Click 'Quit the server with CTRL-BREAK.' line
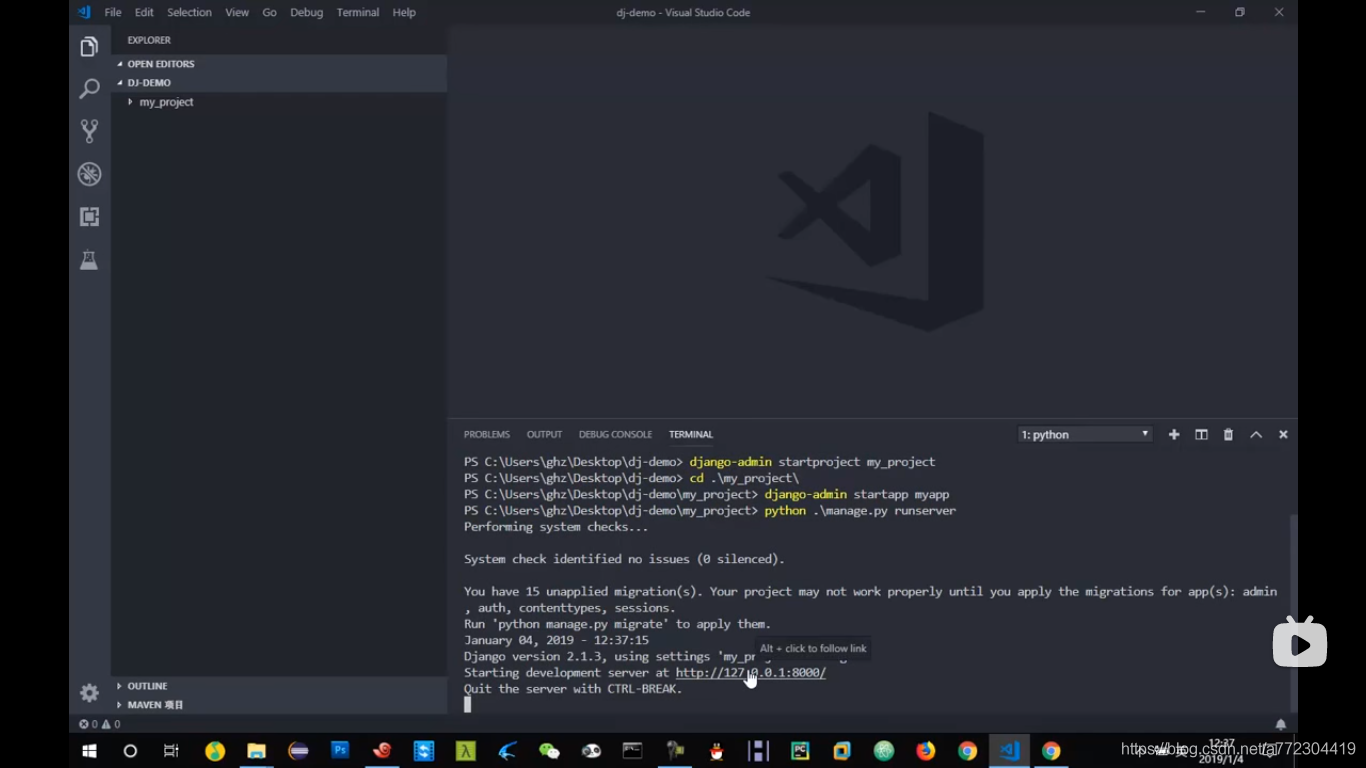The width and height of the screenshot is (1366, 768). [573, 689]
